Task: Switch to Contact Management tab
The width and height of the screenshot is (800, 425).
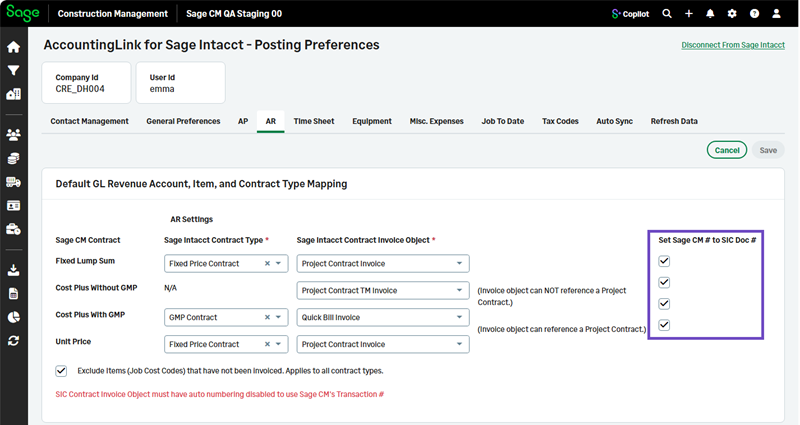Action: pyautogui.click(x=89, y=121)
